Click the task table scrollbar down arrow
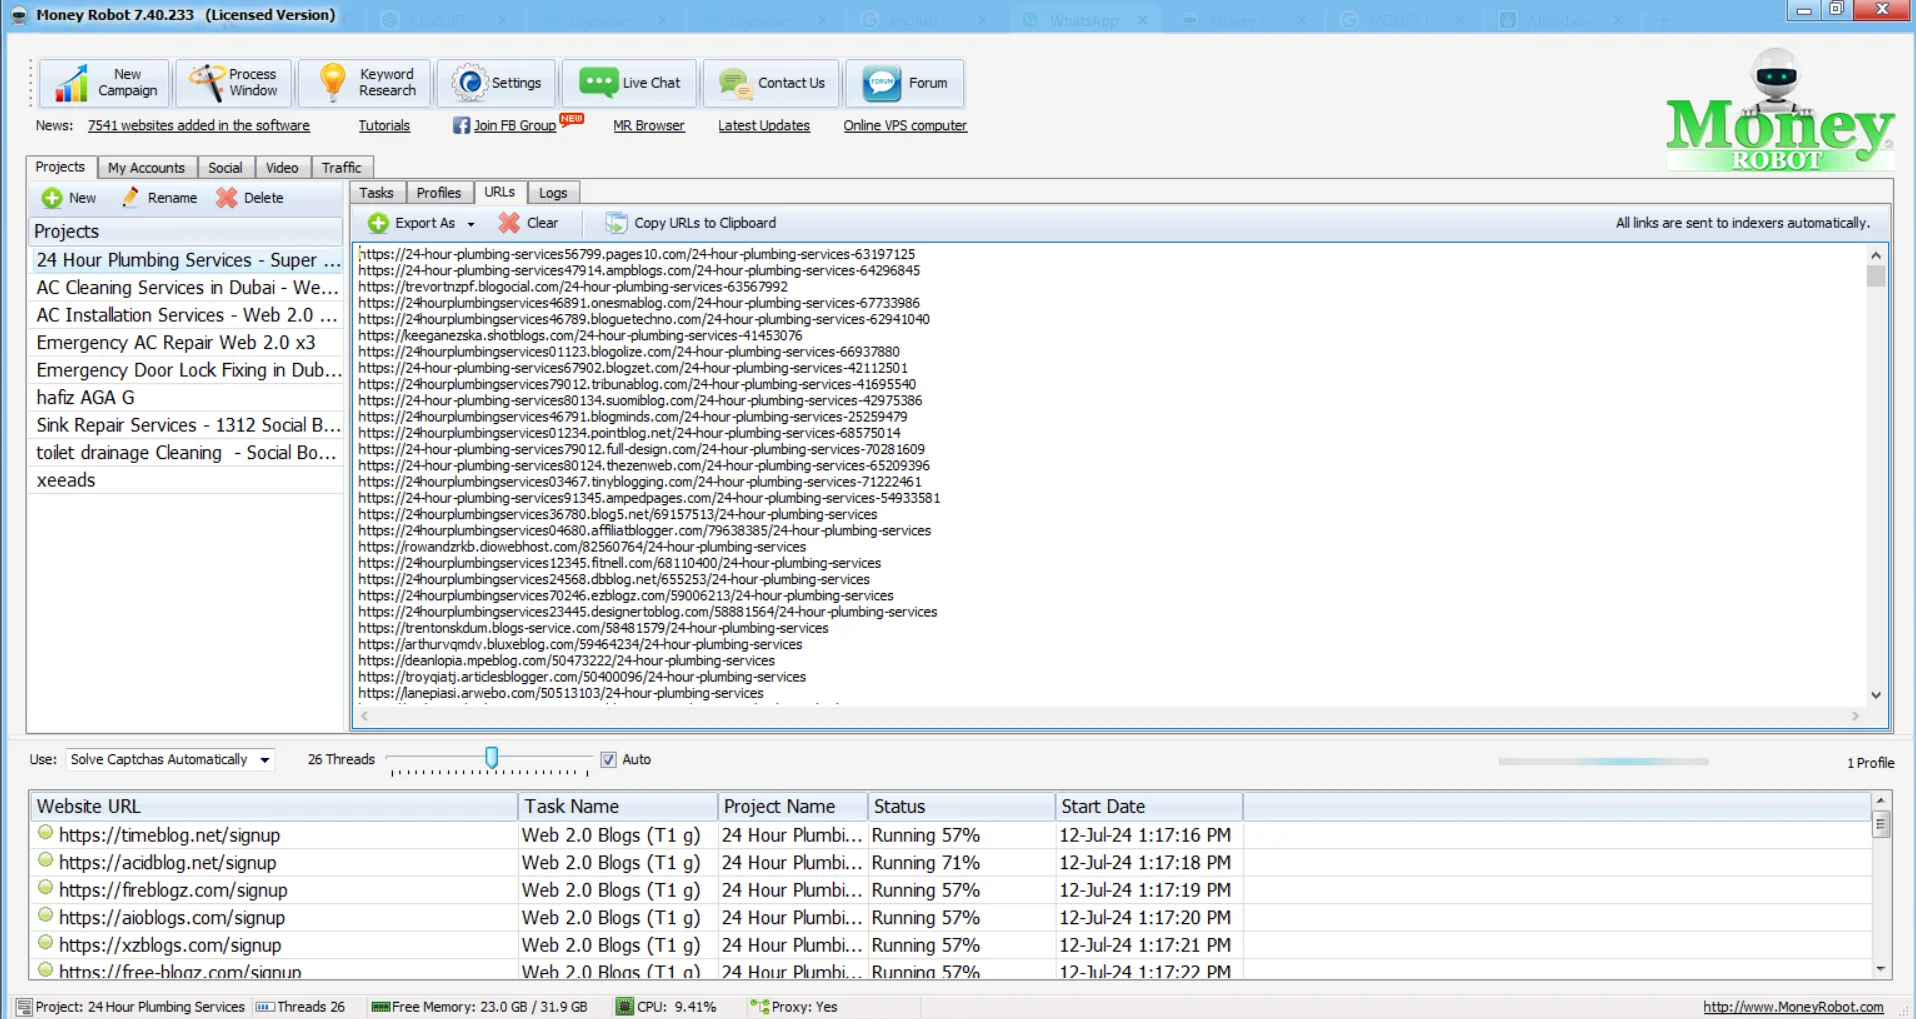This screenshot has height=1019, width=1916. [1880, 969]
